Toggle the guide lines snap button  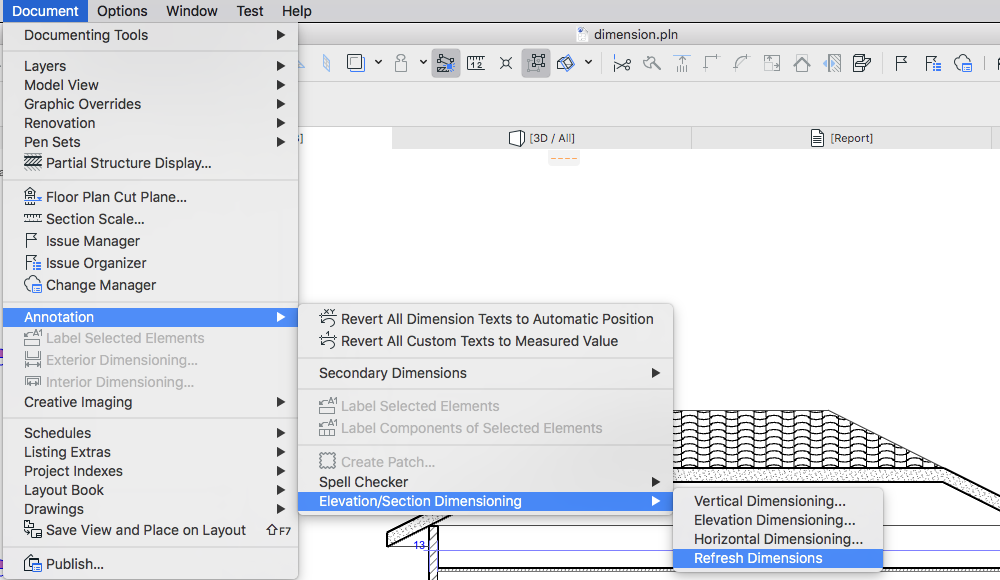[x=446, y=63]
